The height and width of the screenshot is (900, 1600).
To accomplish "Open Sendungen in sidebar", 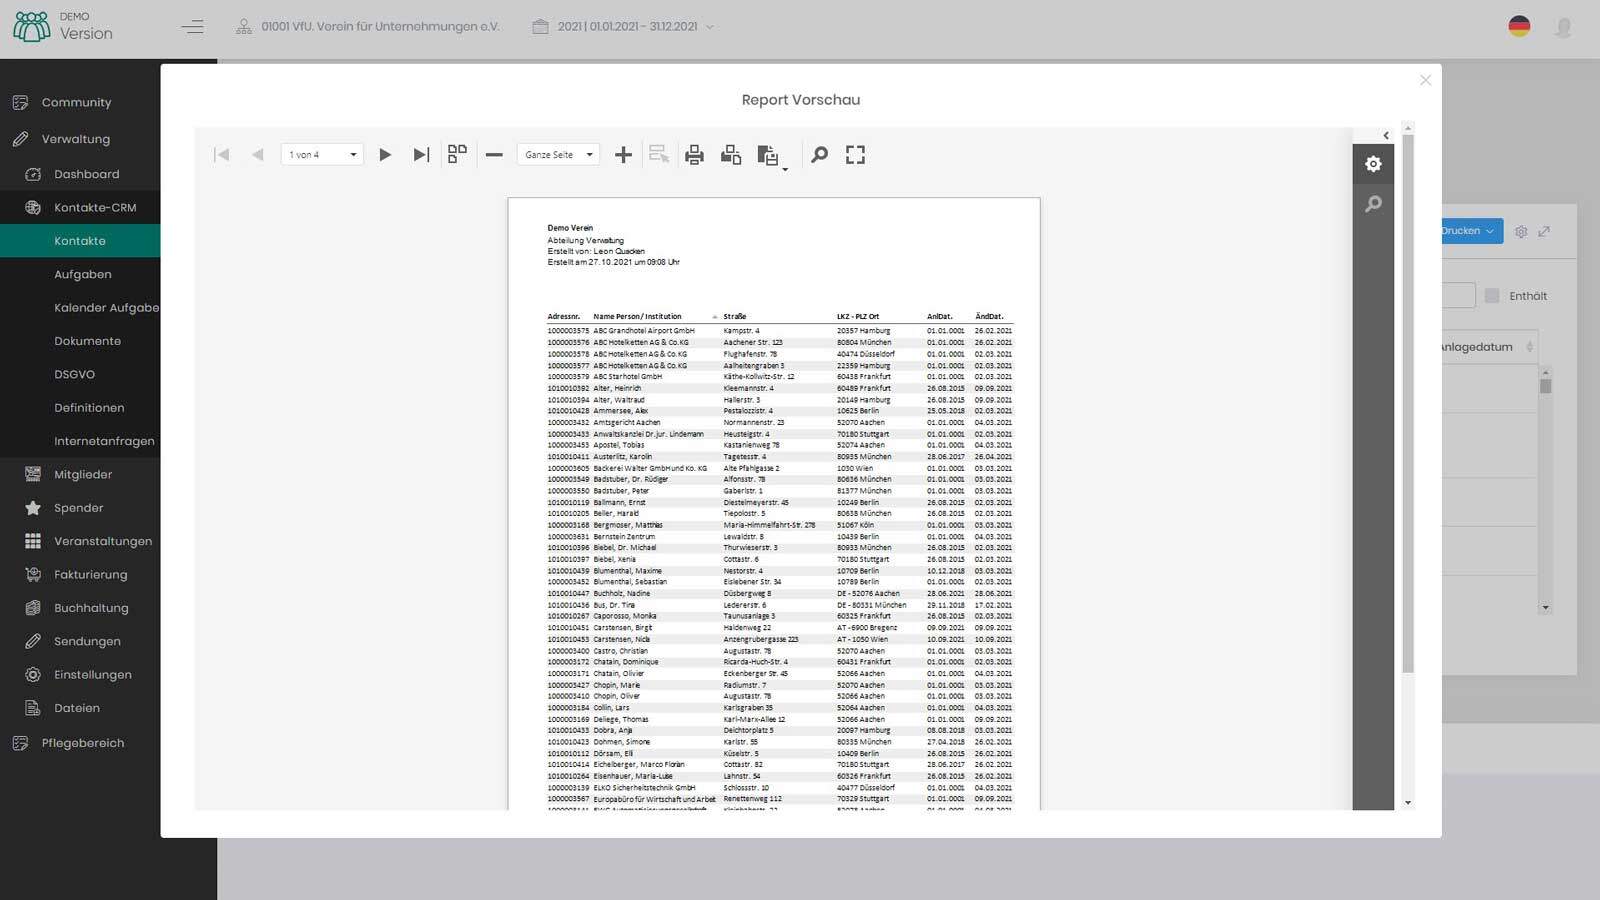I will (87, 641).
